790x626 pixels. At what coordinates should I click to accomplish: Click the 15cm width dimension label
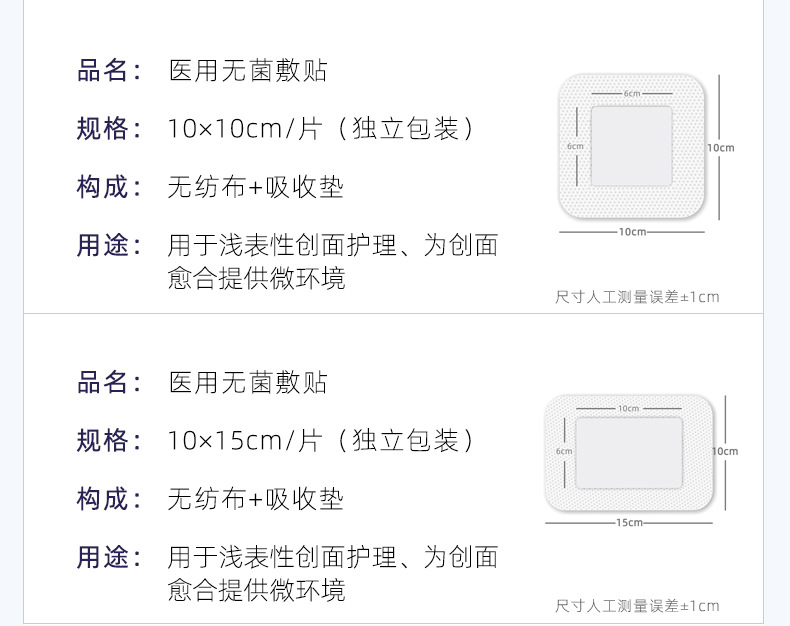[x=629, y=522]
